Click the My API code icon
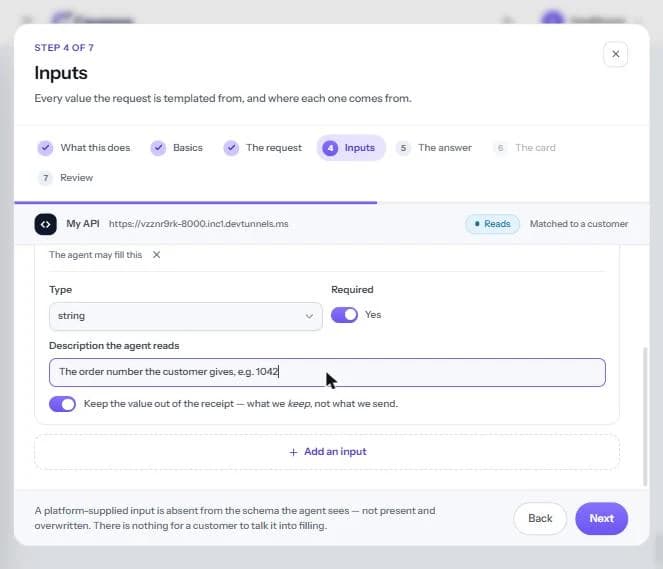 click(46, 224)
